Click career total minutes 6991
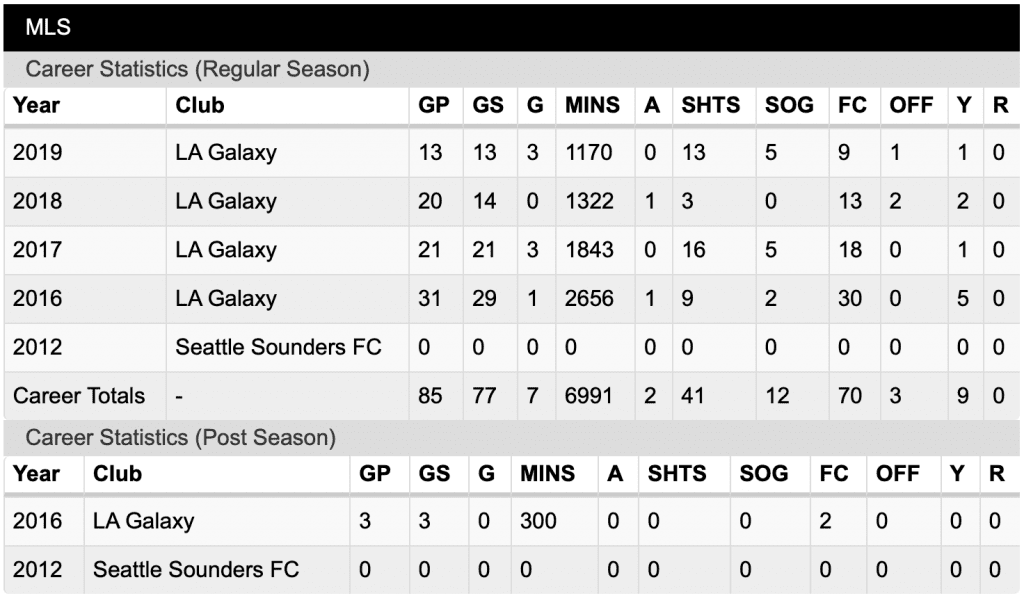 click(x=588, y=396)
